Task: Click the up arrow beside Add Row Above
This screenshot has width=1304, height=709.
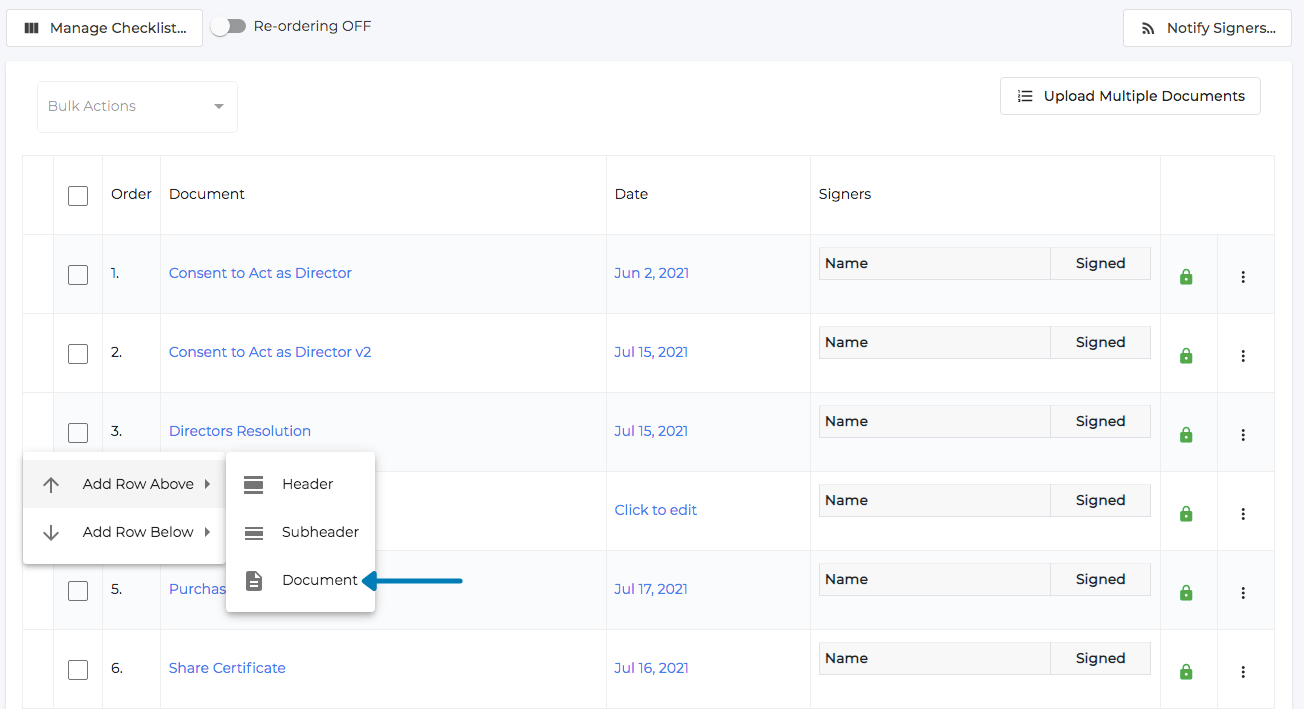Action: pos(51,484)
